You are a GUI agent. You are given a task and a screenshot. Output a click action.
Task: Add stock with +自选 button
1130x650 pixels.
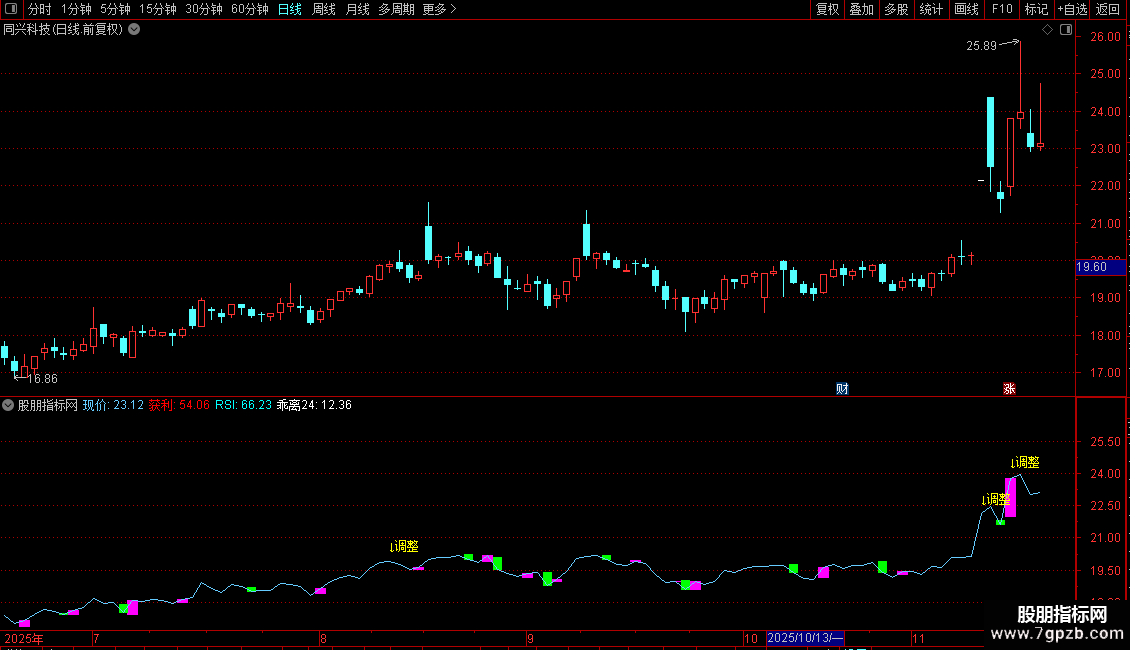pos(1072,9)
